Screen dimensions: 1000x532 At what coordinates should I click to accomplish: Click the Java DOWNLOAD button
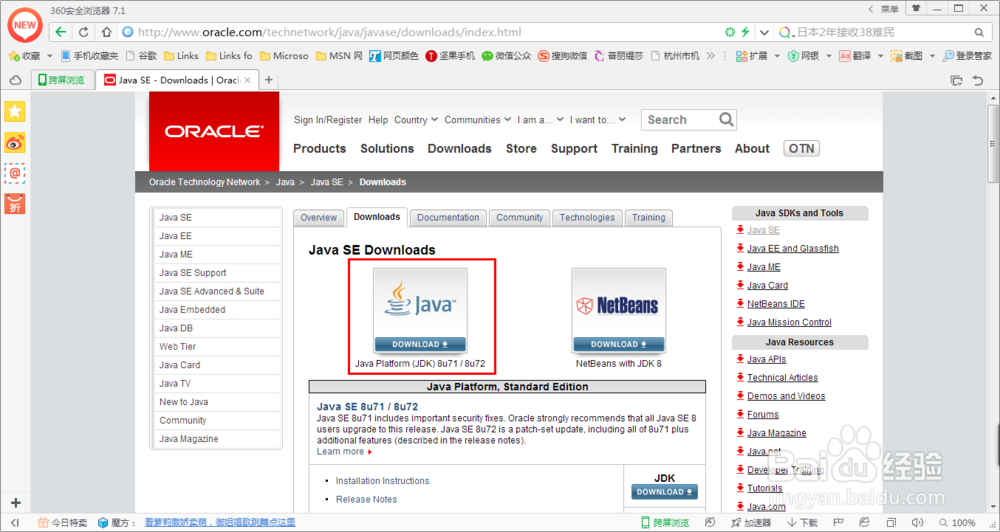coord(420,344)
